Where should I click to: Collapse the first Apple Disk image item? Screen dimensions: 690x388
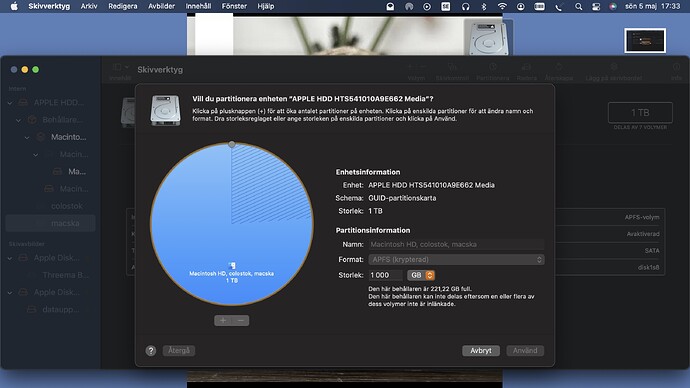[x=10, y=258]
